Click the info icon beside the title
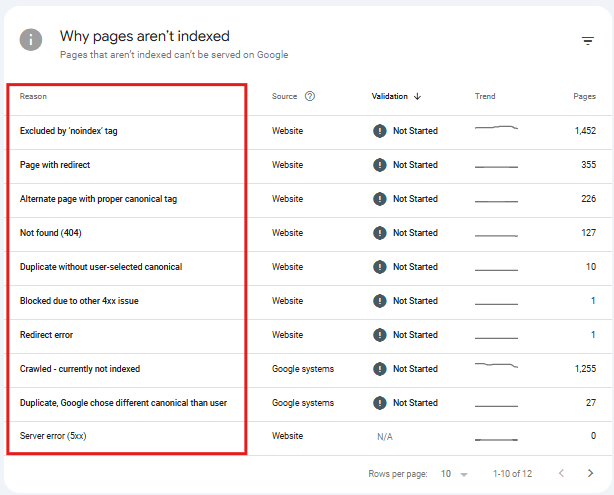The height and width of the screenshot is (495, 614). click(33, 39)
